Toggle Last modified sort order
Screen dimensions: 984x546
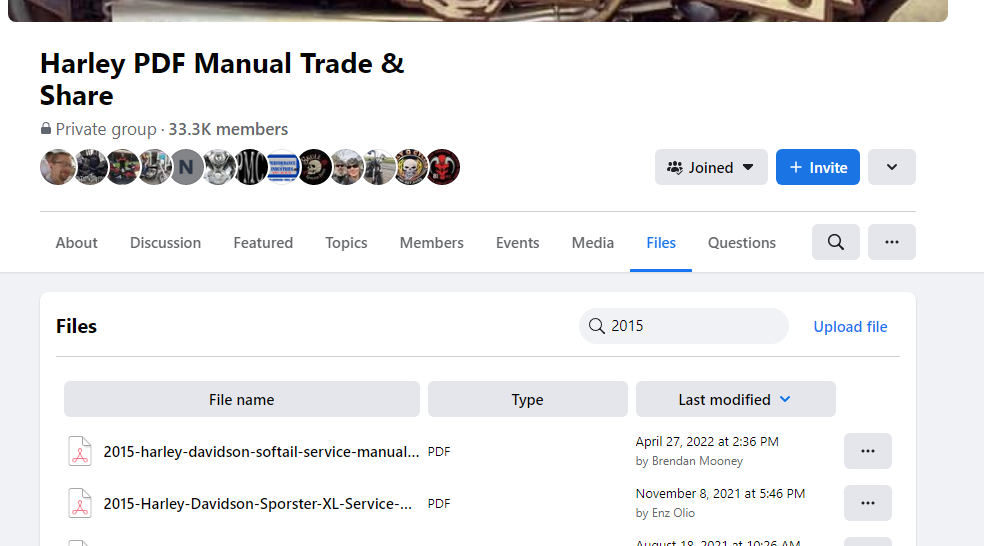(x=735, y=399)
